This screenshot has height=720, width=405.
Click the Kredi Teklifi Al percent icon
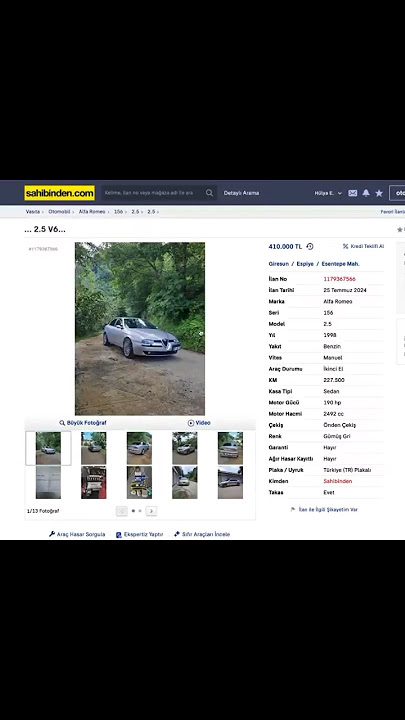(x=345, y=247)
